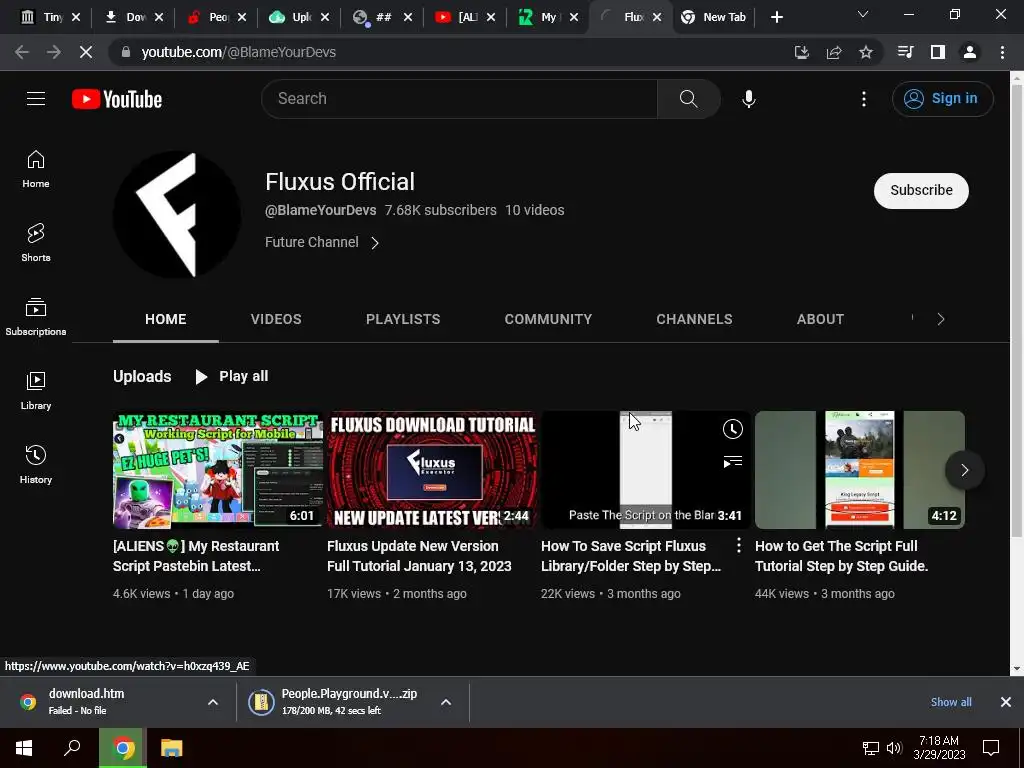This screenshot has height=768, width=1024.
Task: Open My Restaurant Script thumbnail
Action: 218,470
